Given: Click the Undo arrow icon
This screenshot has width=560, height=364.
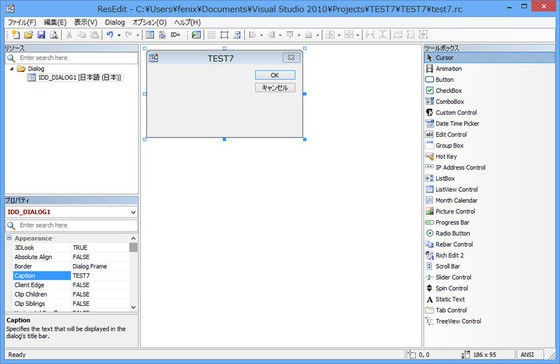Looking at the screenshot, I should pyautogui.click(x=110, y=35).
